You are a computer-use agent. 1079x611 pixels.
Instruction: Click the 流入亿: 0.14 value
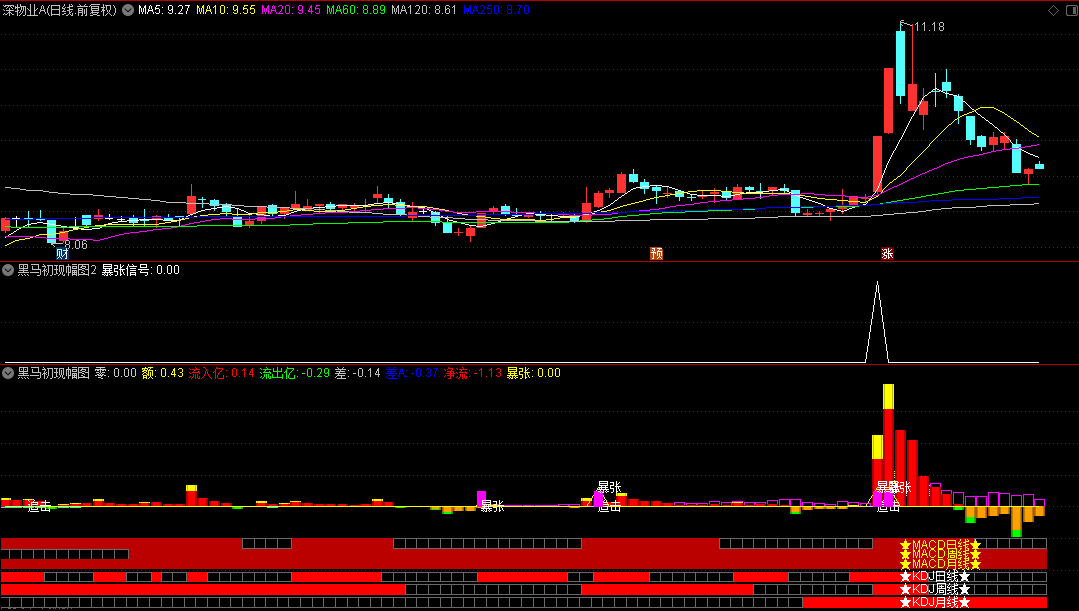click(222, 373)
